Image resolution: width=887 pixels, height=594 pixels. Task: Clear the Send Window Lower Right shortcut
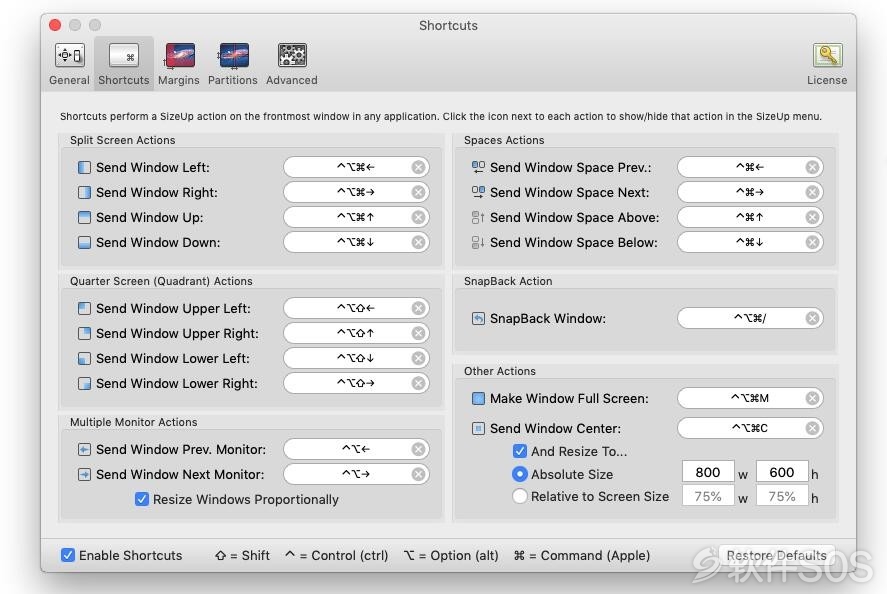point(418,383)
